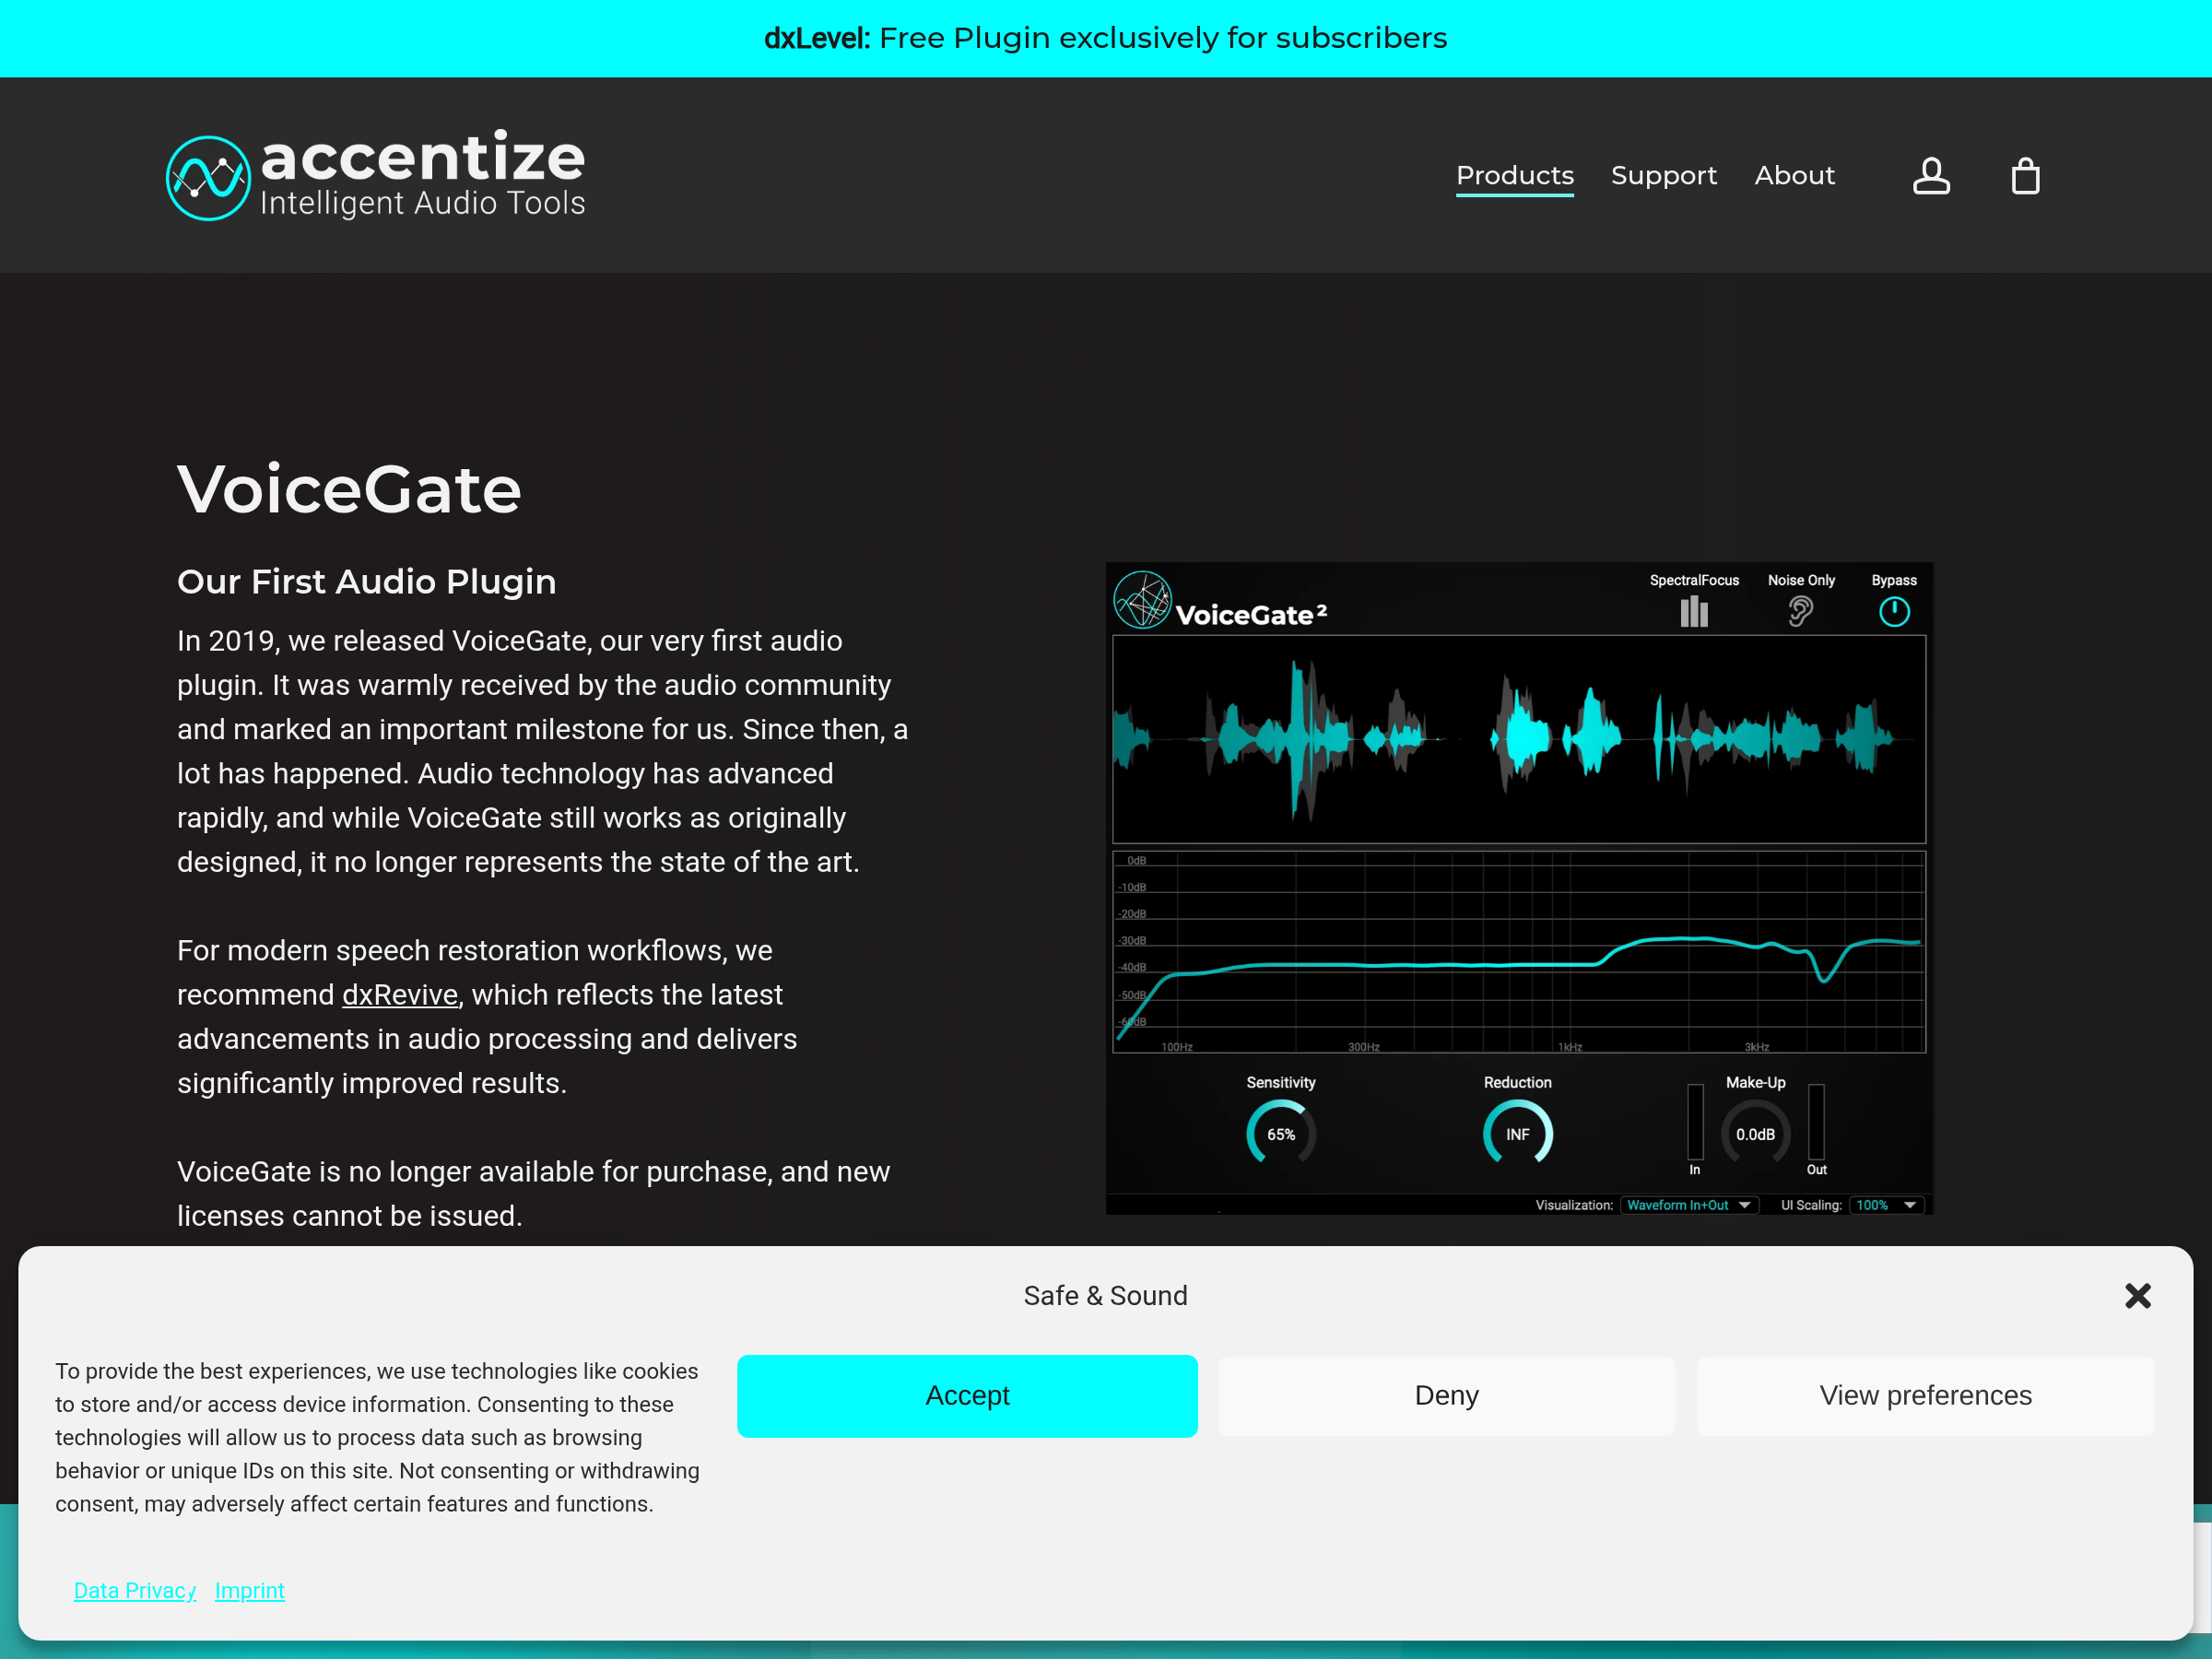Click the 'Our First Audio Plugin' subheading

[366, 582]
